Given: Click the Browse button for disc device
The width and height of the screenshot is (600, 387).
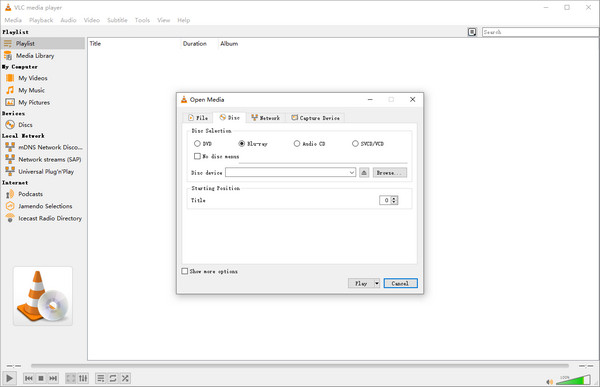Looking at the screenshot, I should 390,173.
